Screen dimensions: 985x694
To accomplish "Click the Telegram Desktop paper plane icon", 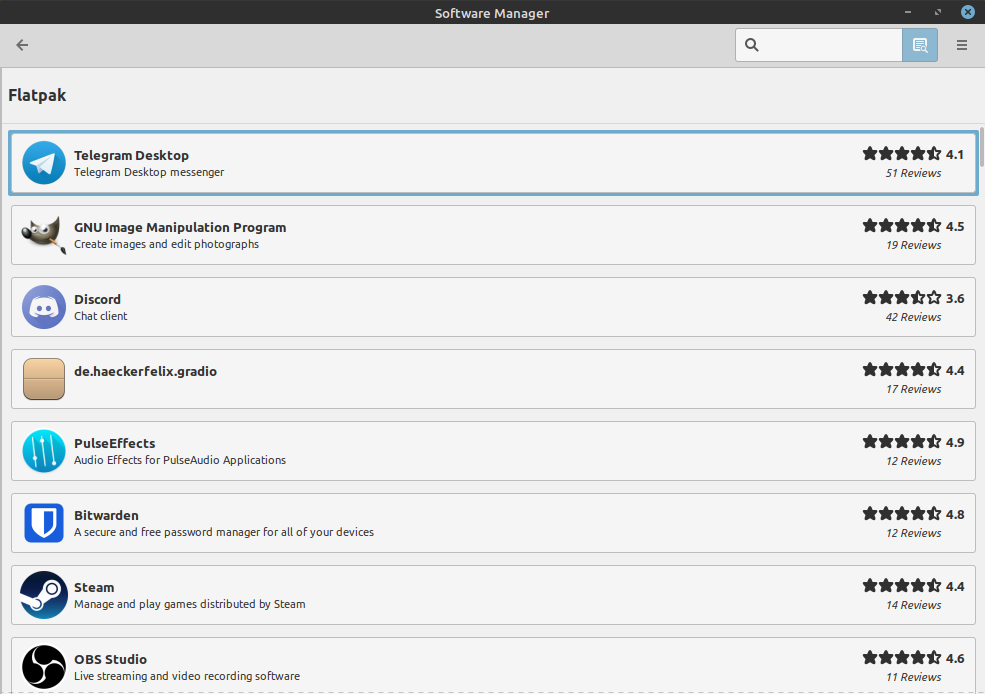I will click(x=43, y=163).
